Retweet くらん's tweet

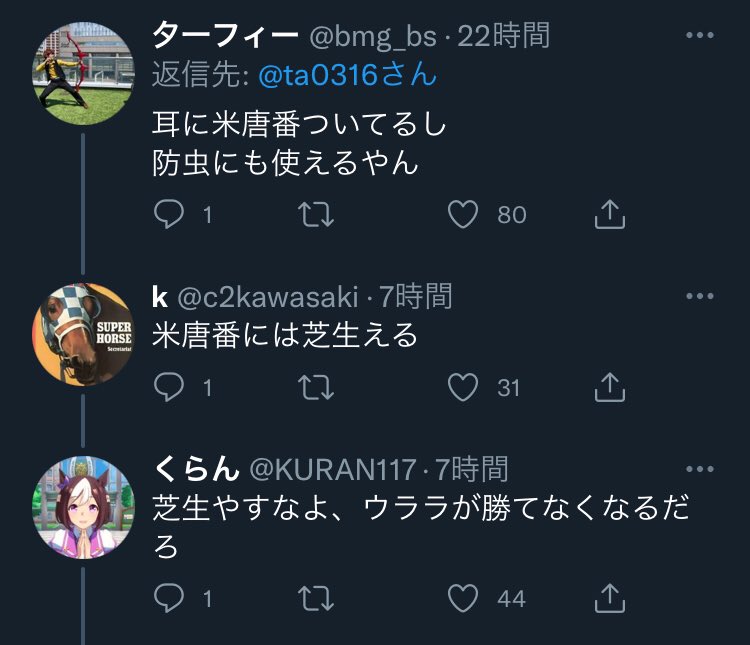coord(318,598)
